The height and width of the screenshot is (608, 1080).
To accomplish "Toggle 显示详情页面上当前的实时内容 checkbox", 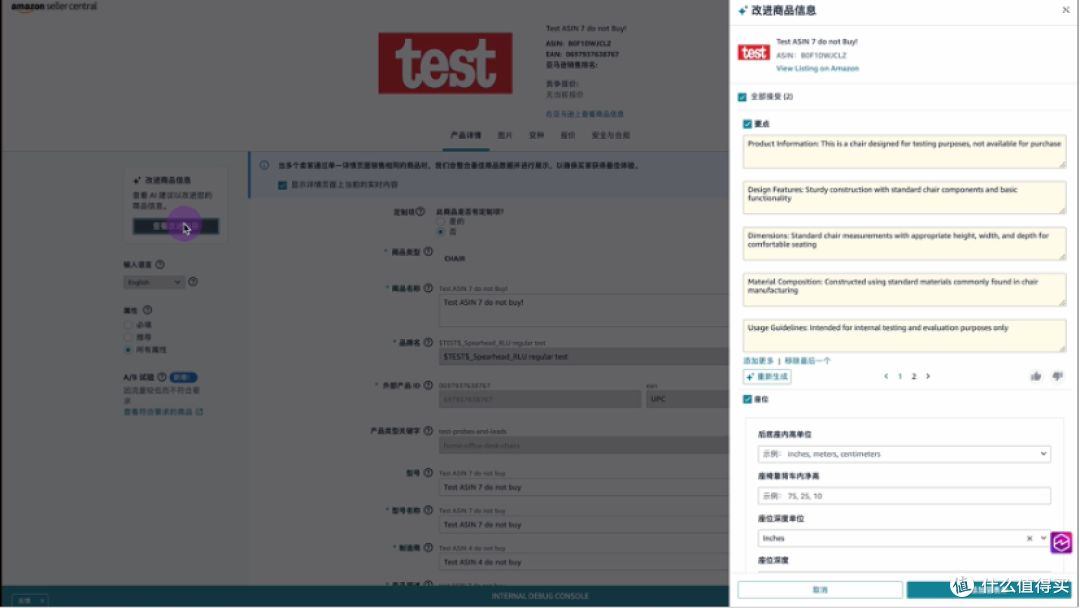I will (282, 185).
